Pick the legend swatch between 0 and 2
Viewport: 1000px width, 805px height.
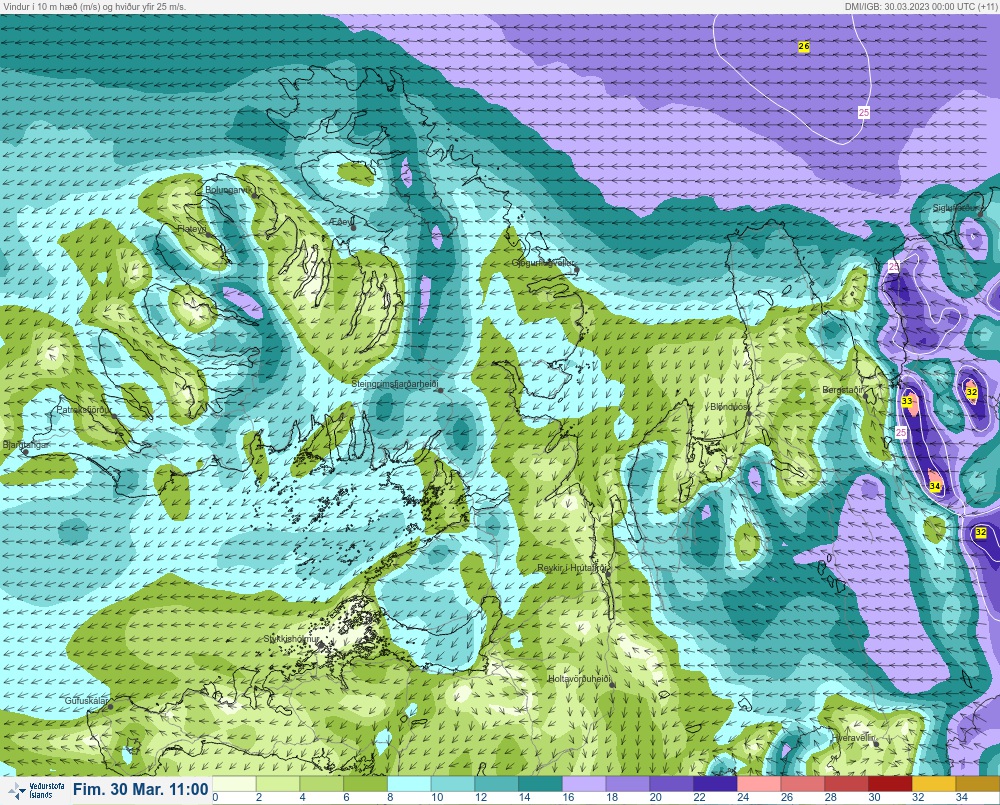234,784
